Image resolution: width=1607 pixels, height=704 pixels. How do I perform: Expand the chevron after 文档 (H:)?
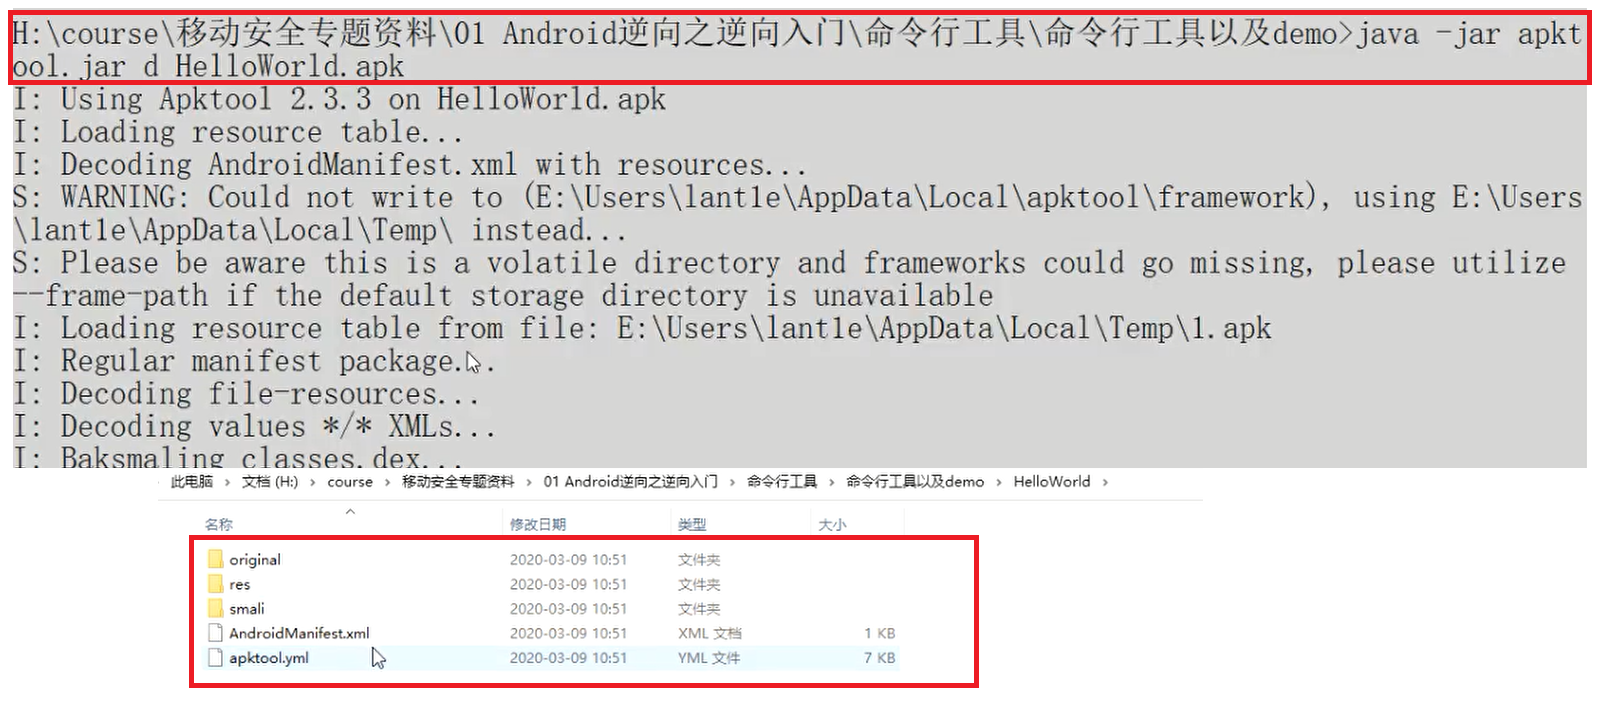[313, 482]
